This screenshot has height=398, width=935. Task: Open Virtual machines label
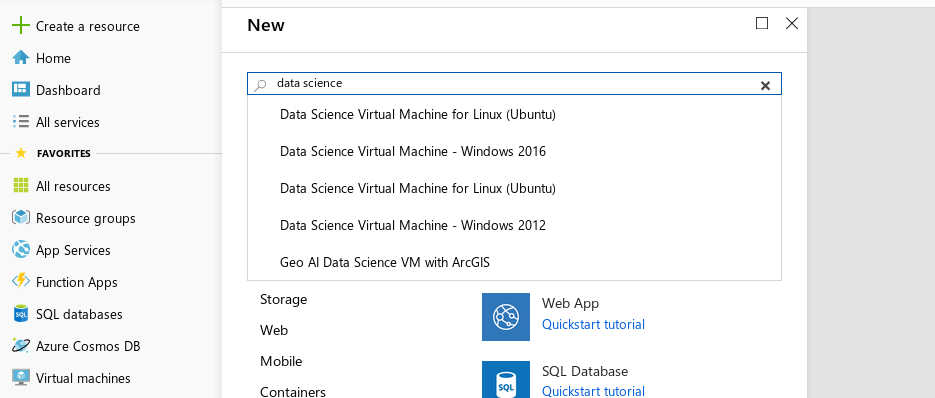point(83,378)
